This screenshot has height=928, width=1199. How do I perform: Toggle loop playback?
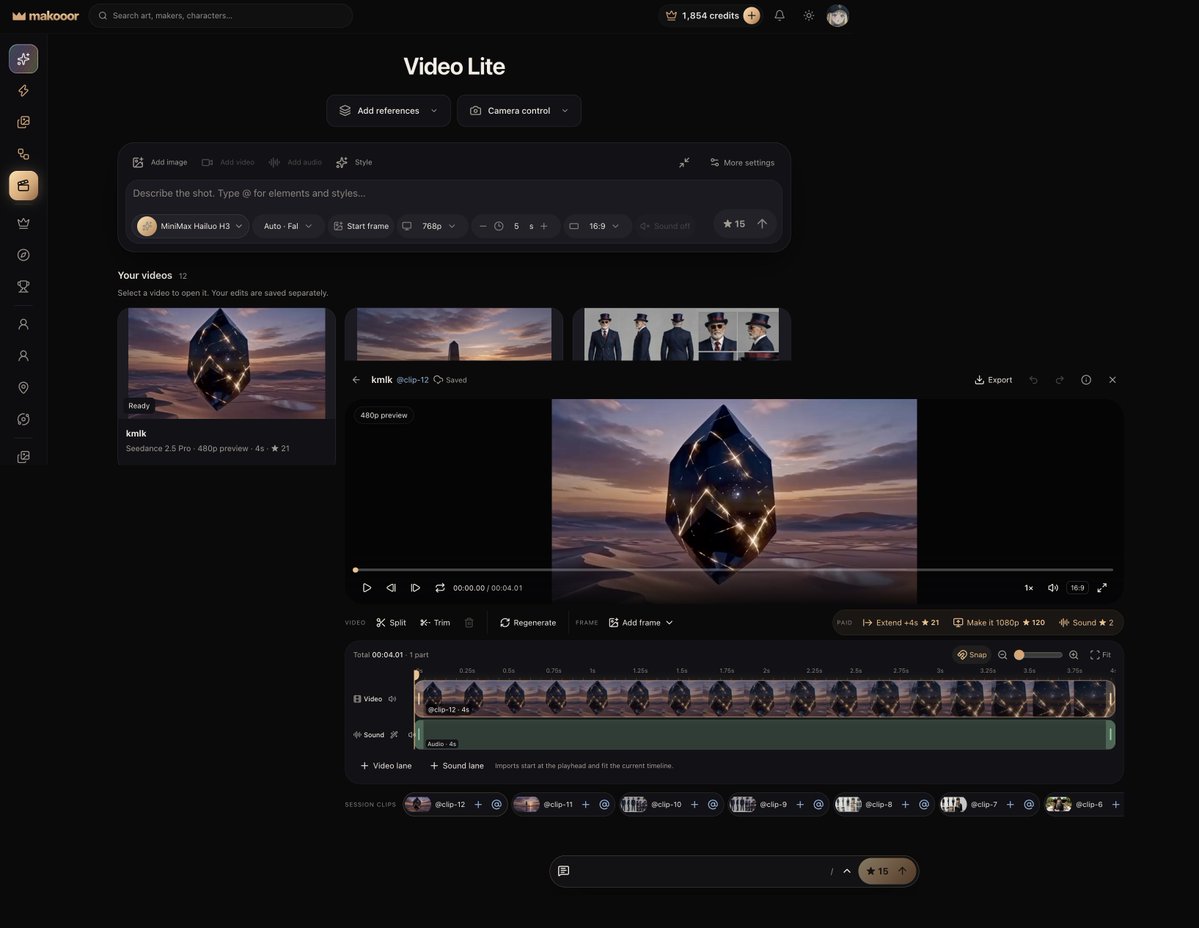(440, 588)
